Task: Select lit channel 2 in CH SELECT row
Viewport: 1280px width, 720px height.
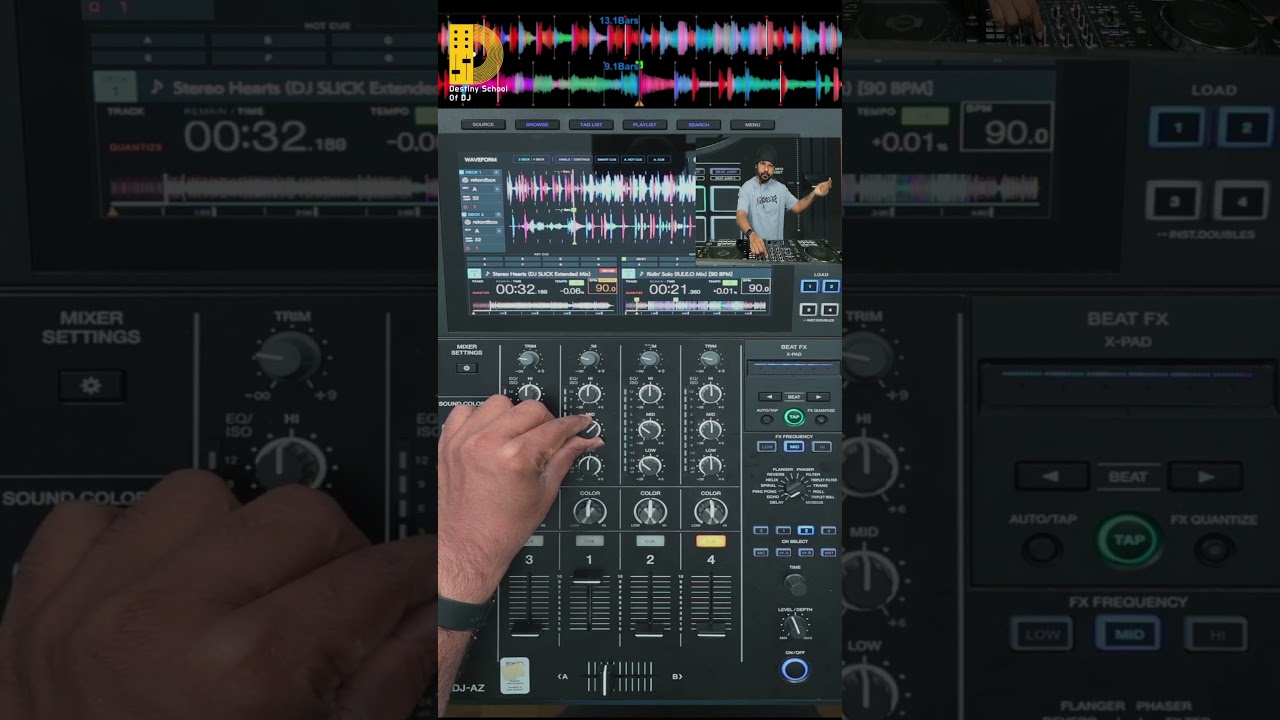Action: pyautogui.click(x=806, y=530)
